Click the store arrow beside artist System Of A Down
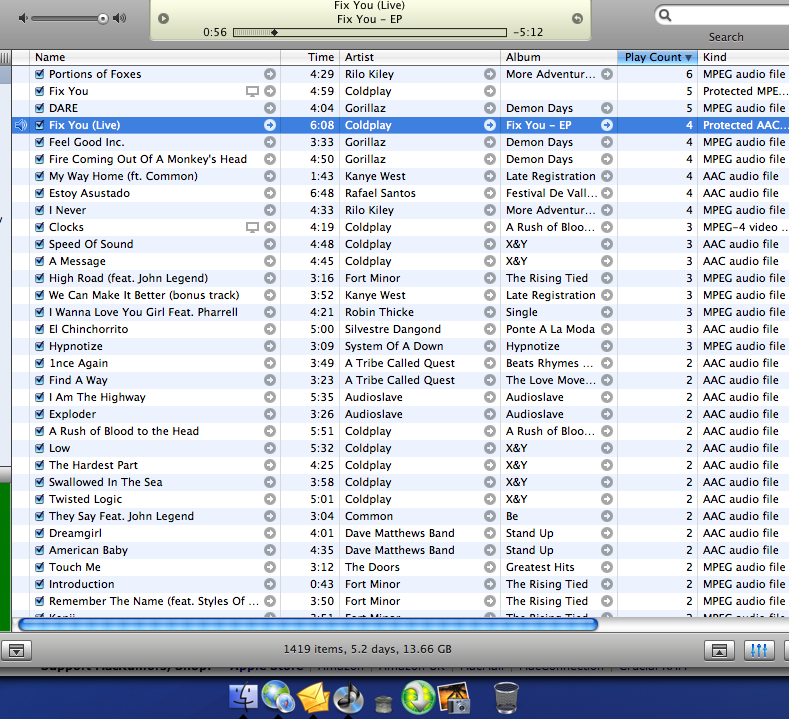This screenshot has width=789, height=719. (x=490, y=346)
